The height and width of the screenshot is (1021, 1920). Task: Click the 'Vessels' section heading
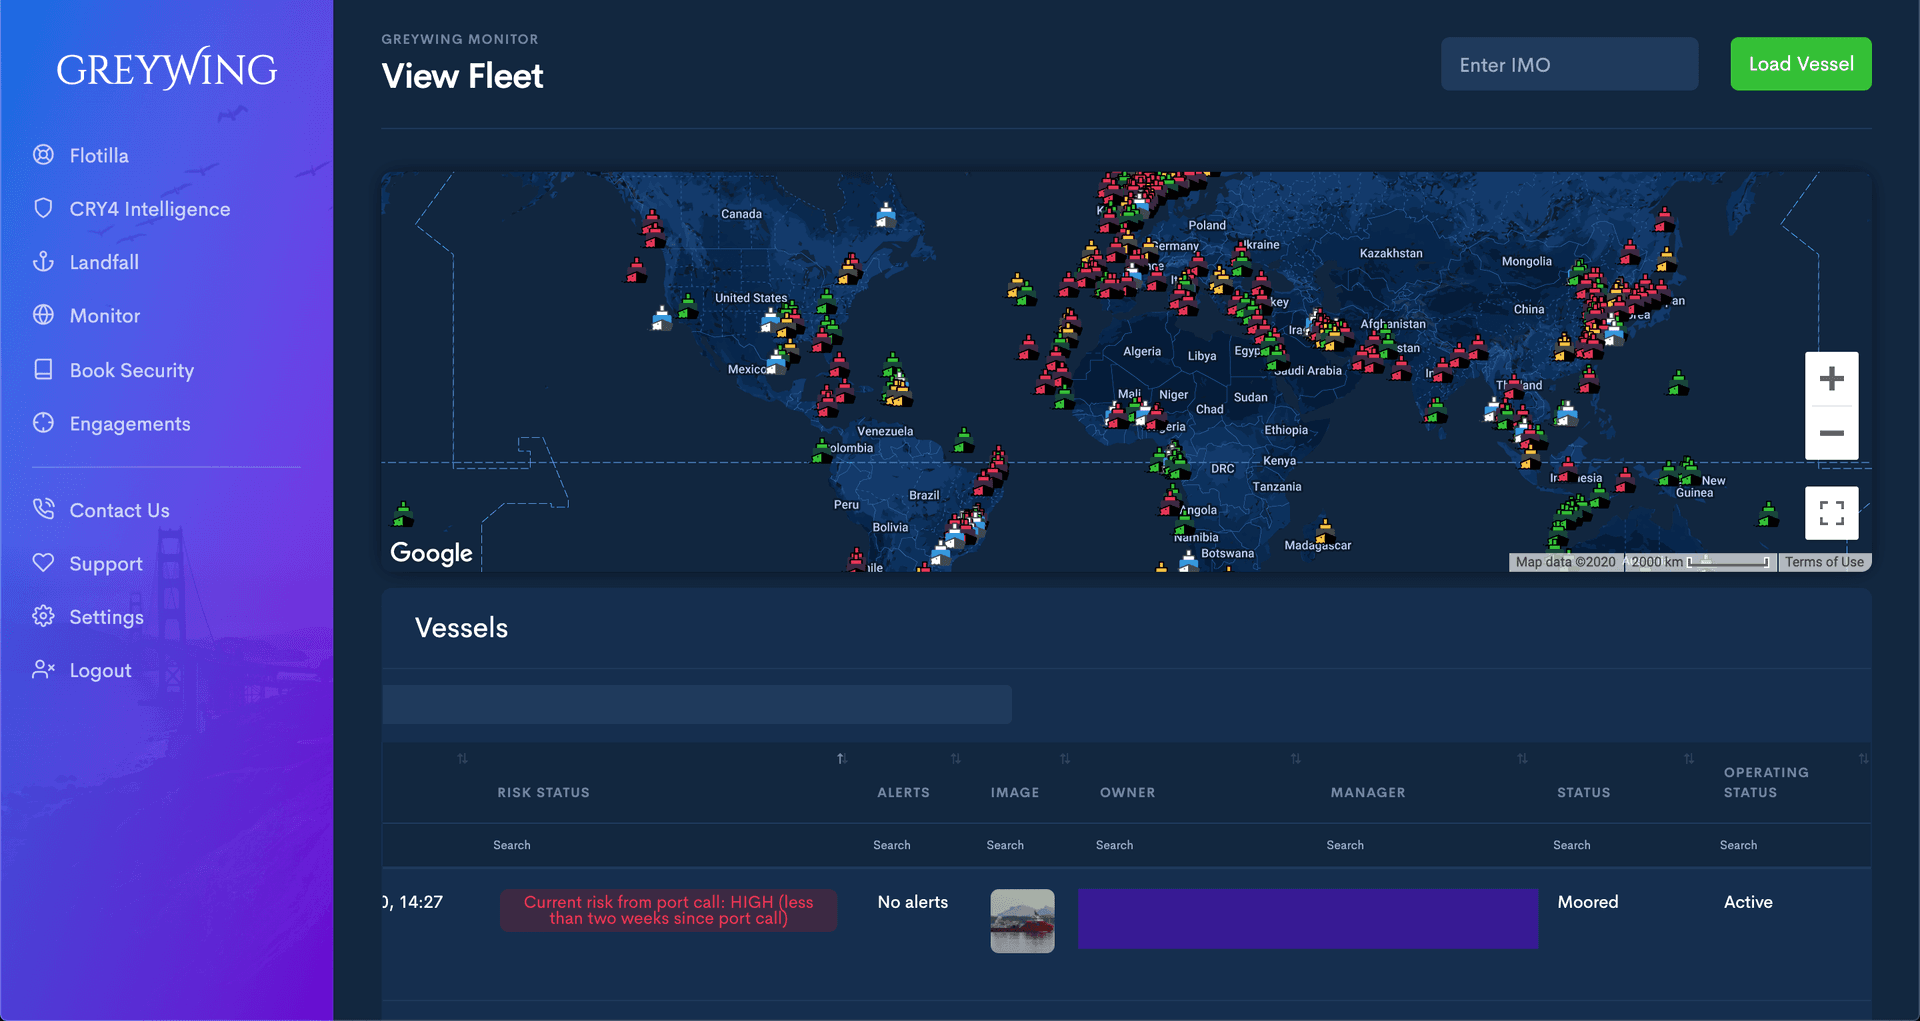(461, 628)
